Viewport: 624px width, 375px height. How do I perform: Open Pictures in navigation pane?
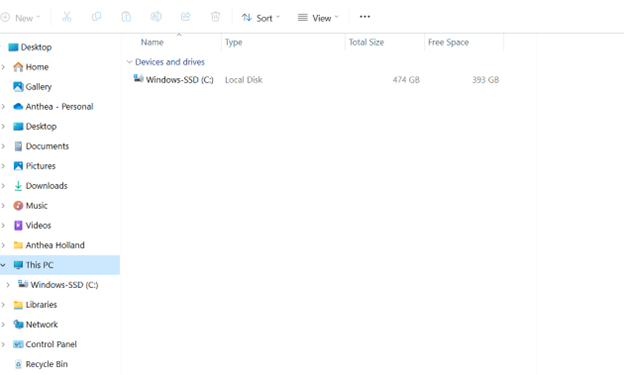tap(41, 166)
